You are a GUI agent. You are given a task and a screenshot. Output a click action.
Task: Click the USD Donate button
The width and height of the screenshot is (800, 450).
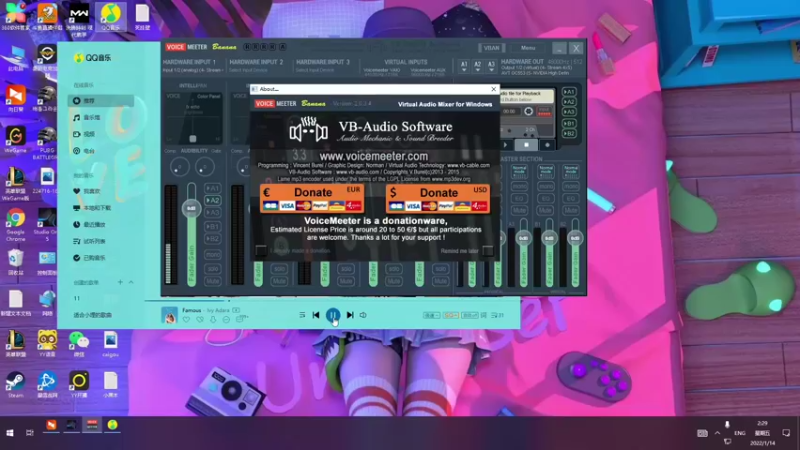(x=438, y=198)
